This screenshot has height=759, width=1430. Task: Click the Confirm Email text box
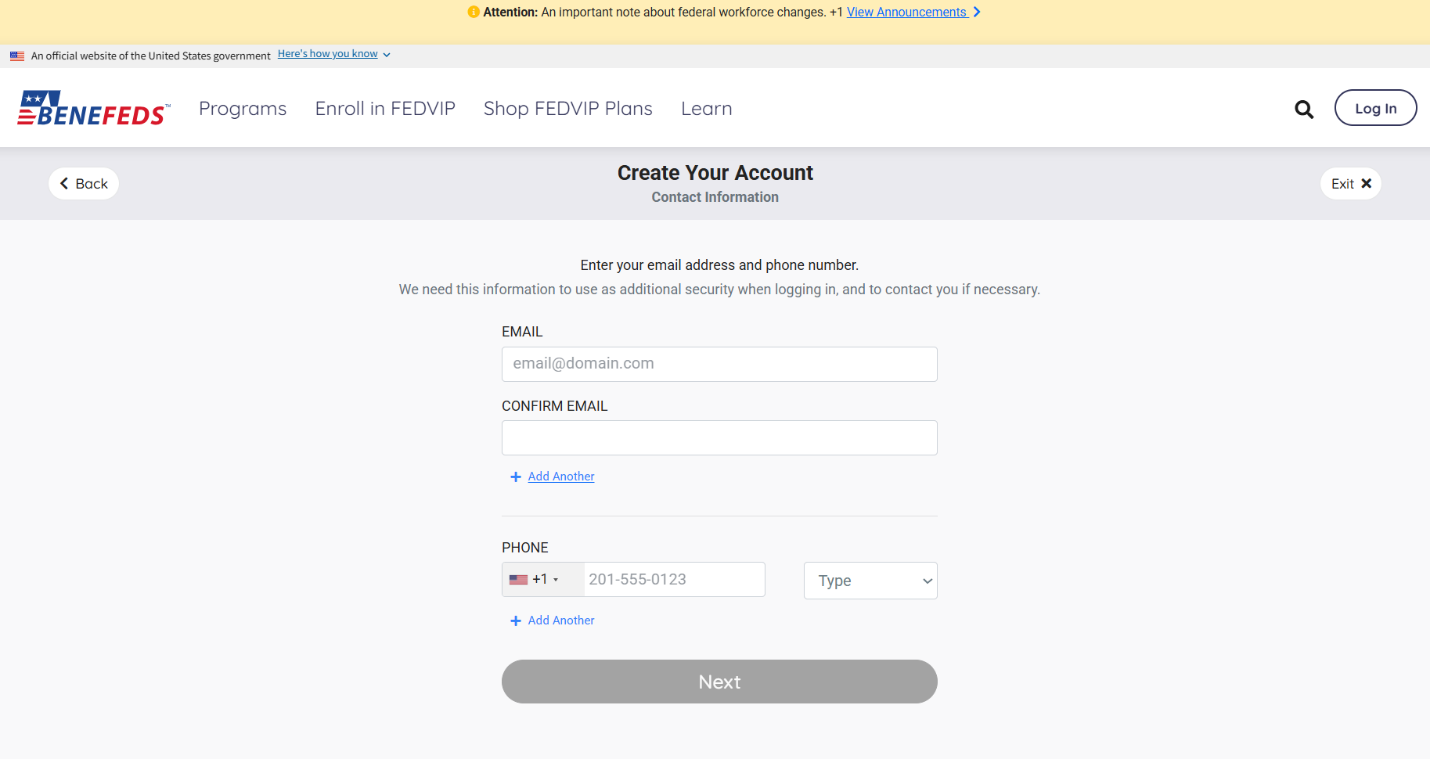point(719,438)
